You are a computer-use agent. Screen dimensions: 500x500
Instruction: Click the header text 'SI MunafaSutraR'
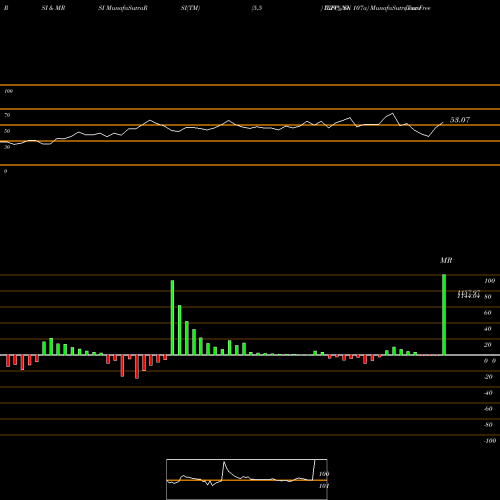click(123, 8)
